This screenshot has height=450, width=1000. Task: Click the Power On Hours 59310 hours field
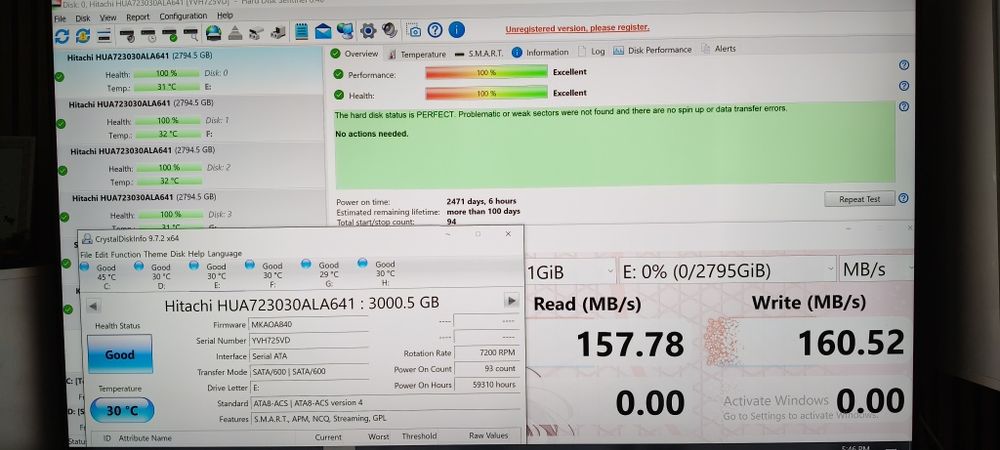[x=487, y=384]
